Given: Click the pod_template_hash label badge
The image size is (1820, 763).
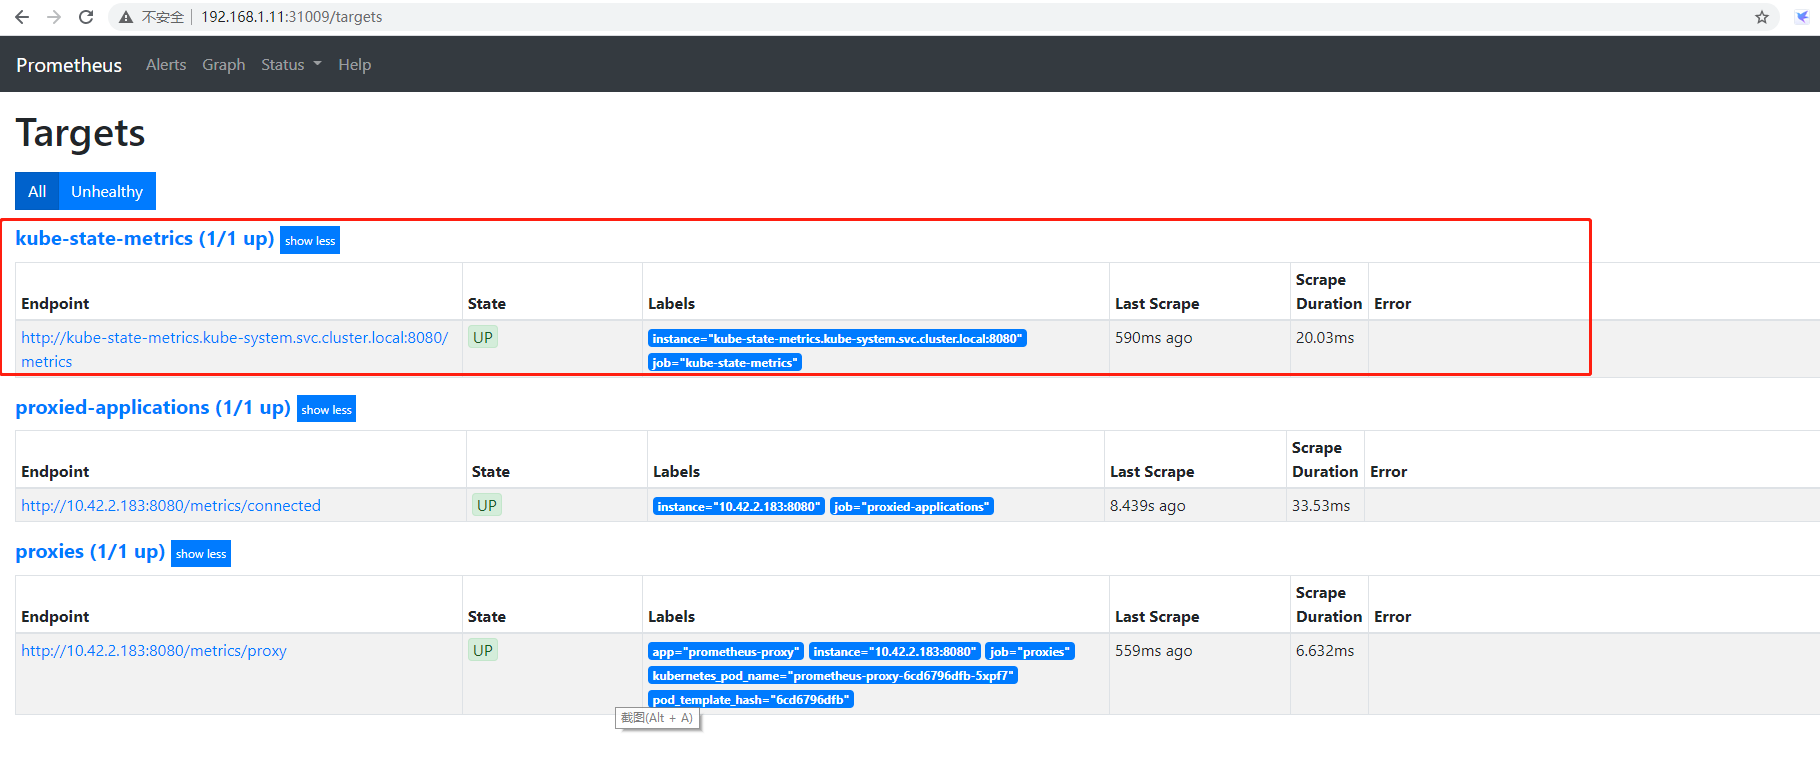Looking at the screenshot, I should (x=751, y=699).
